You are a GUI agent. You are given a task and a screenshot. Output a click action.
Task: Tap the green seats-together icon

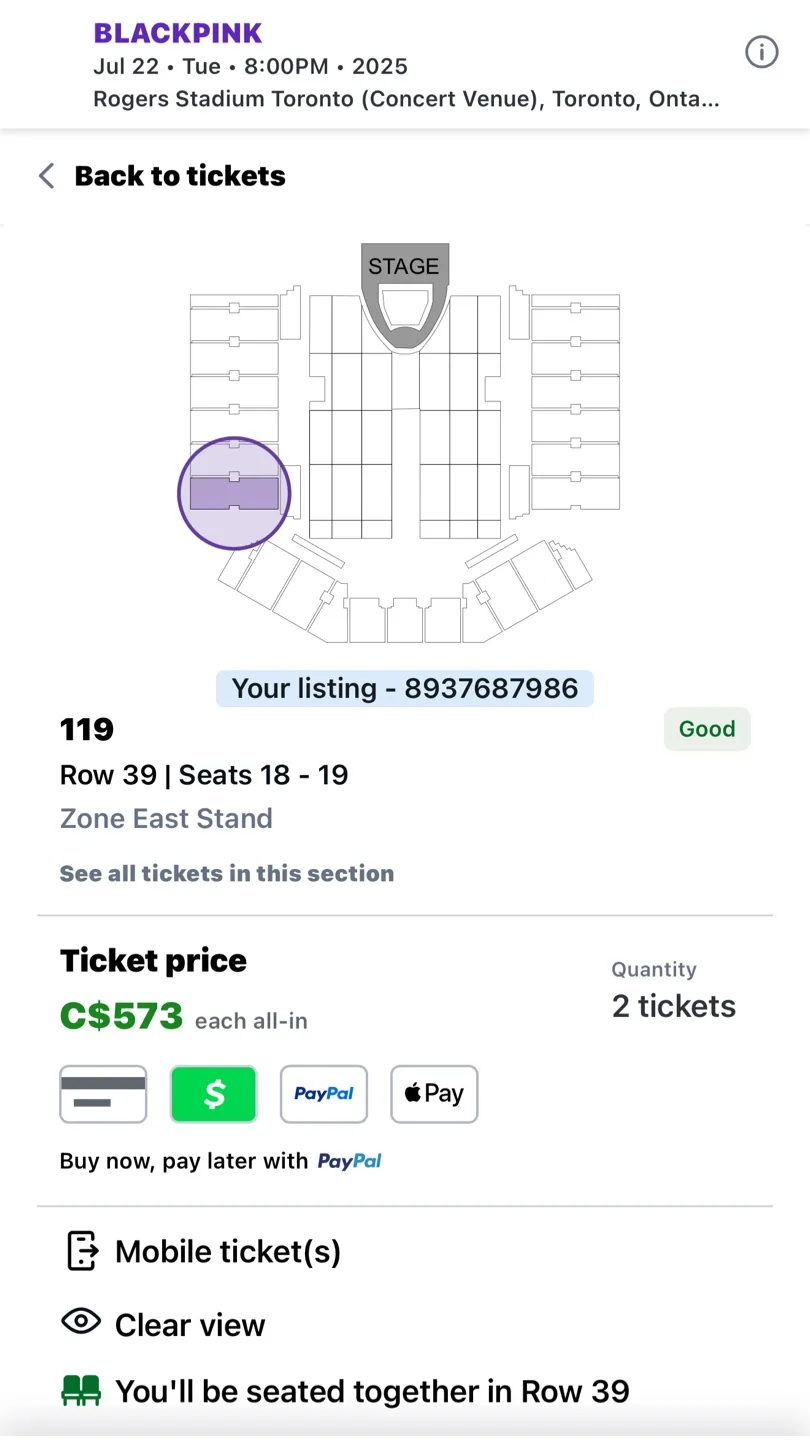tap(81, 1390)
